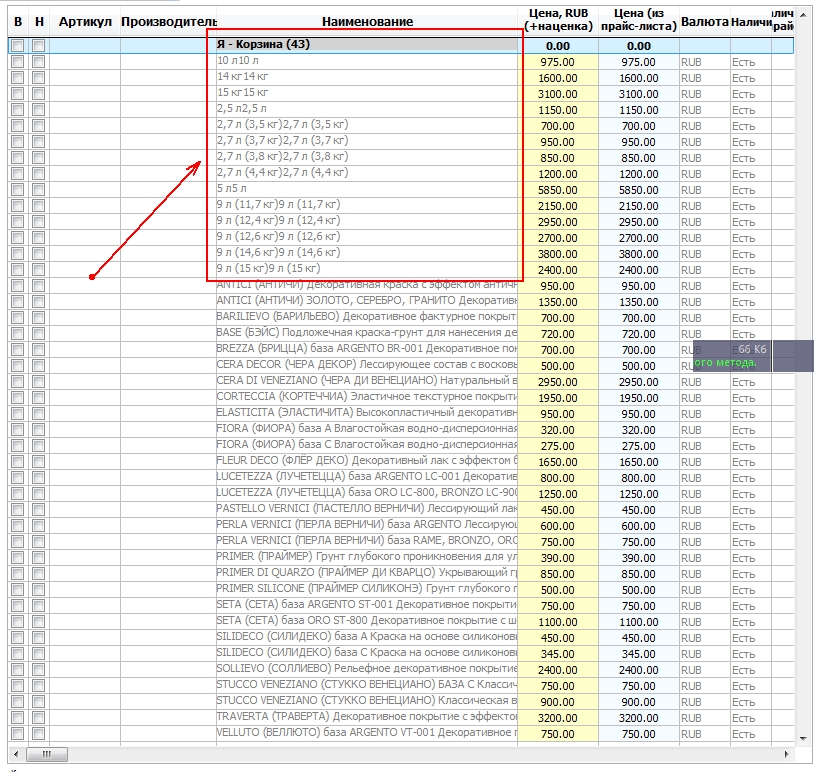
Task: Select the FIORA (ФИОРА) база А row
Action: tap(401, 429)
